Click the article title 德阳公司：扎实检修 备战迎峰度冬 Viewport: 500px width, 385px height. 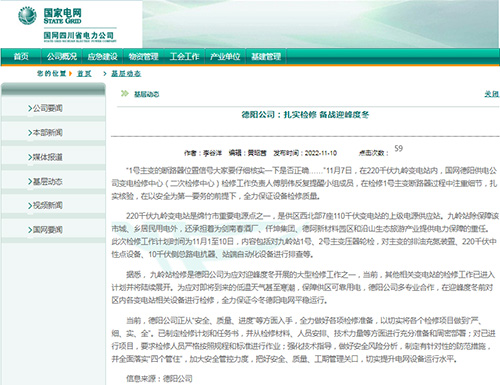coord(305,115)
